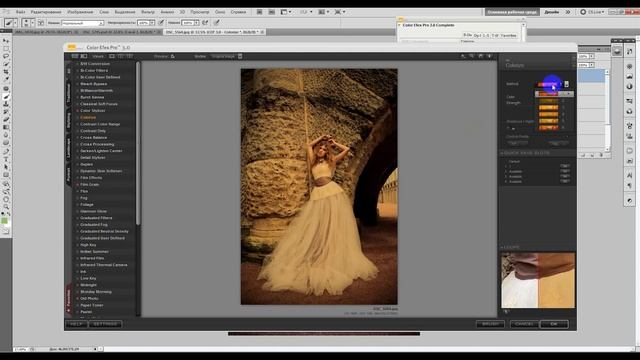This screenshot has width=640, height=360.
Task: Toggle favorite marker for Cross Processing
Action: pyautogui.click(x=77, y=144)
